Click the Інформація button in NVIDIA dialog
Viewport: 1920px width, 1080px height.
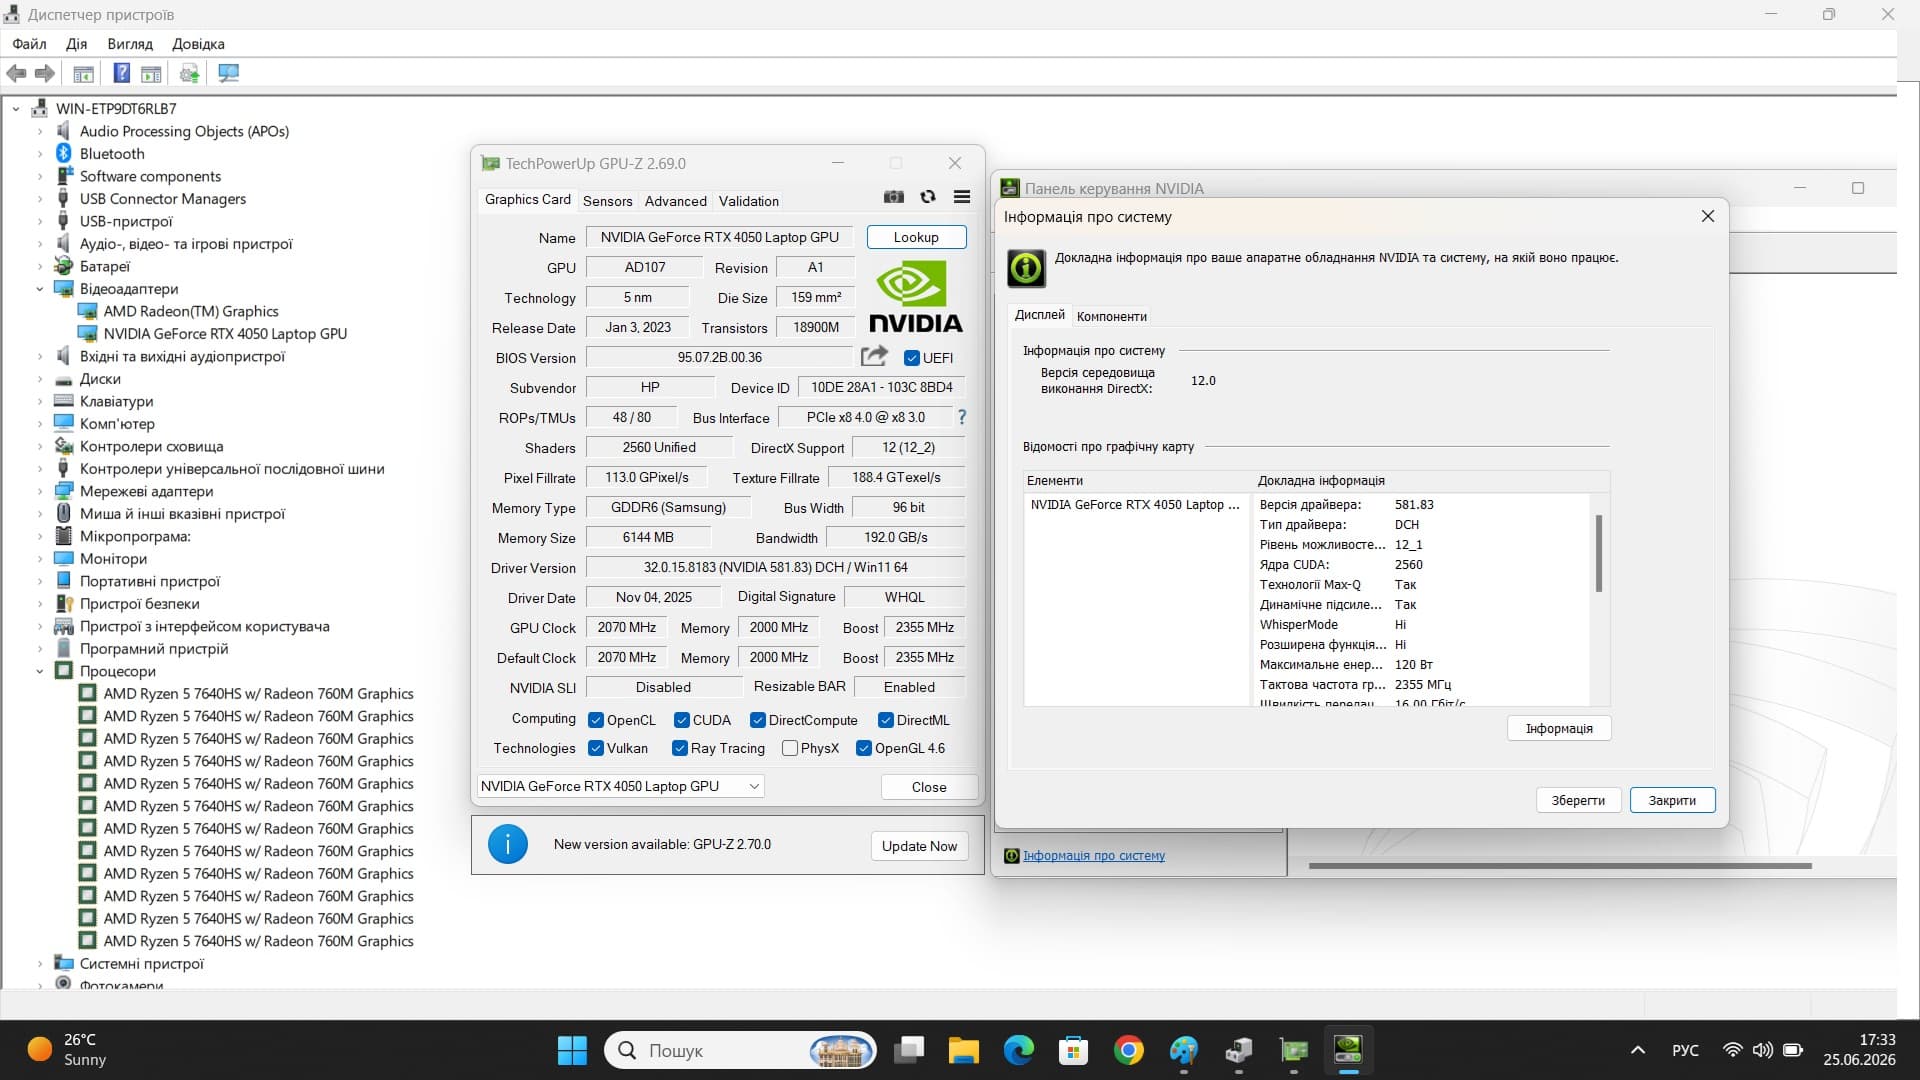click(1559, 728)
